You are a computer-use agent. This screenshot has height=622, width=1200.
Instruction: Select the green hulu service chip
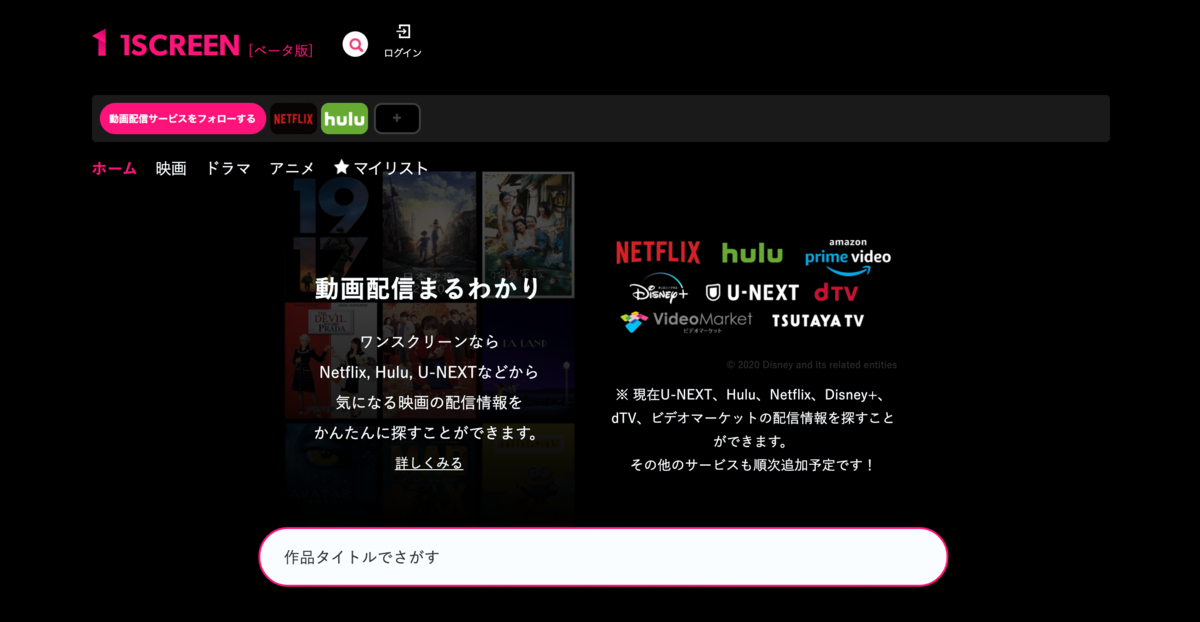click(x=344, y=119)
